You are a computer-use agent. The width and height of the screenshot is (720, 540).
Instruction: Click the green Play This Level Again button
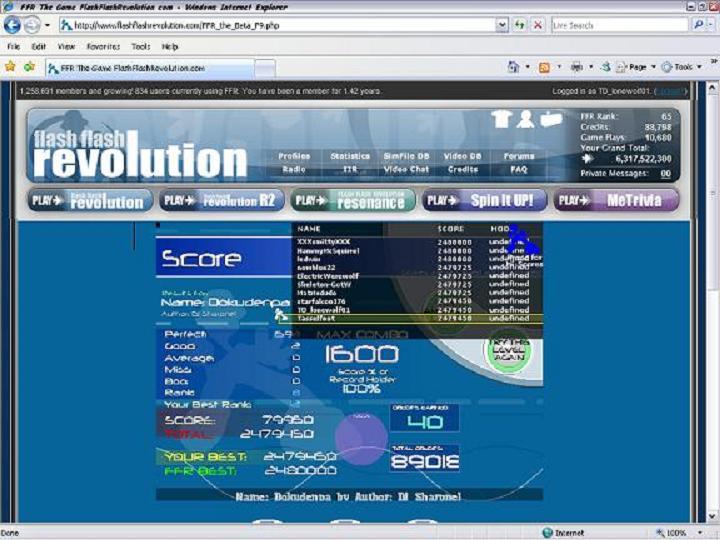[x=509, y=350]
